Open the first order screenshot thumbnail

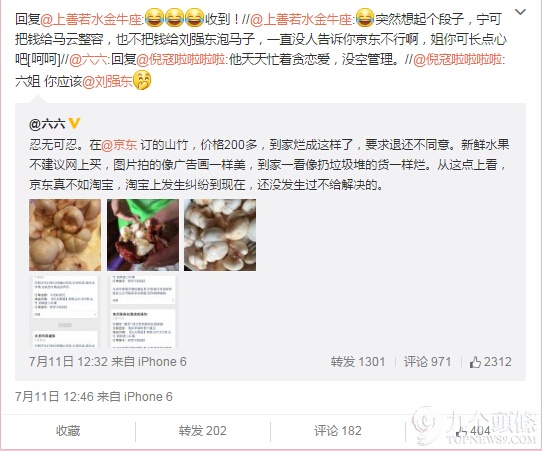pyautogui.click(x=65, y=312)
